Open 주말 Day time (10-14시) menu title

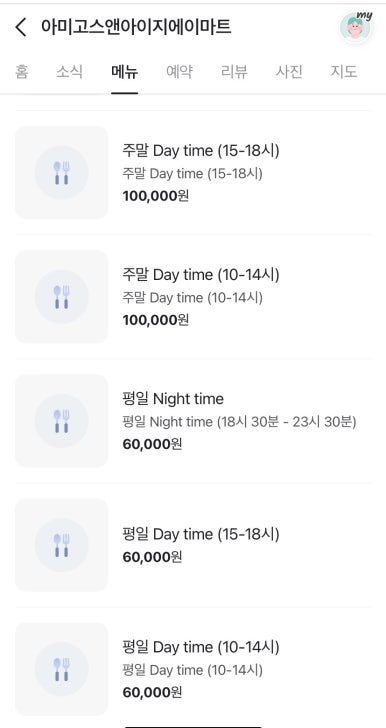(201, 275)
